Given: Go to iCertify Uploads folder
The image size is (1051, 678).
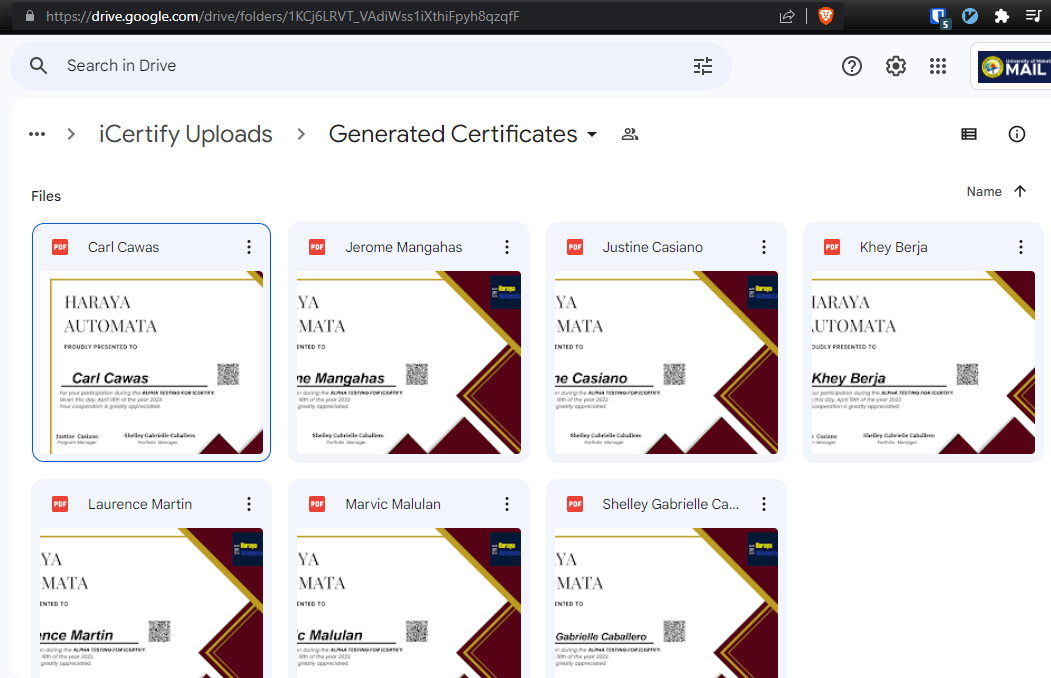Looking at the screenshot, I should pyautogui.click(x=186, y=134).
